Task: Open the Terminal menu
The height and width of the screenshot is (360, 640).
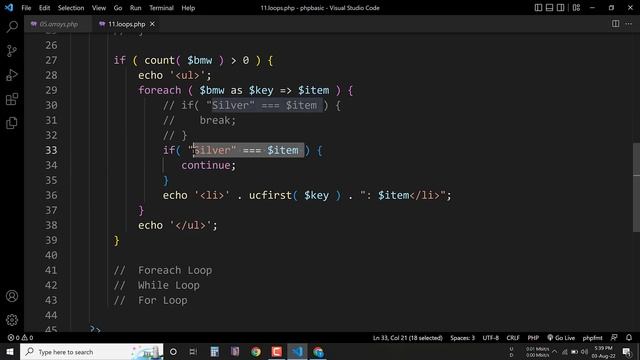Action: pyautogui.click(x=161, y=8)
